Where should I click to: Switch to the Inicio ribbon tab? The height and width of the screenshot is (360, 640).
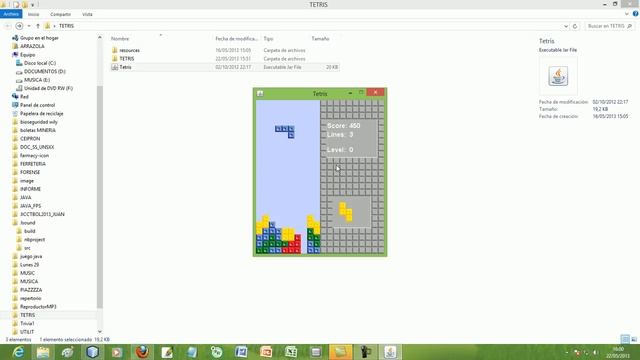(33, 14)
